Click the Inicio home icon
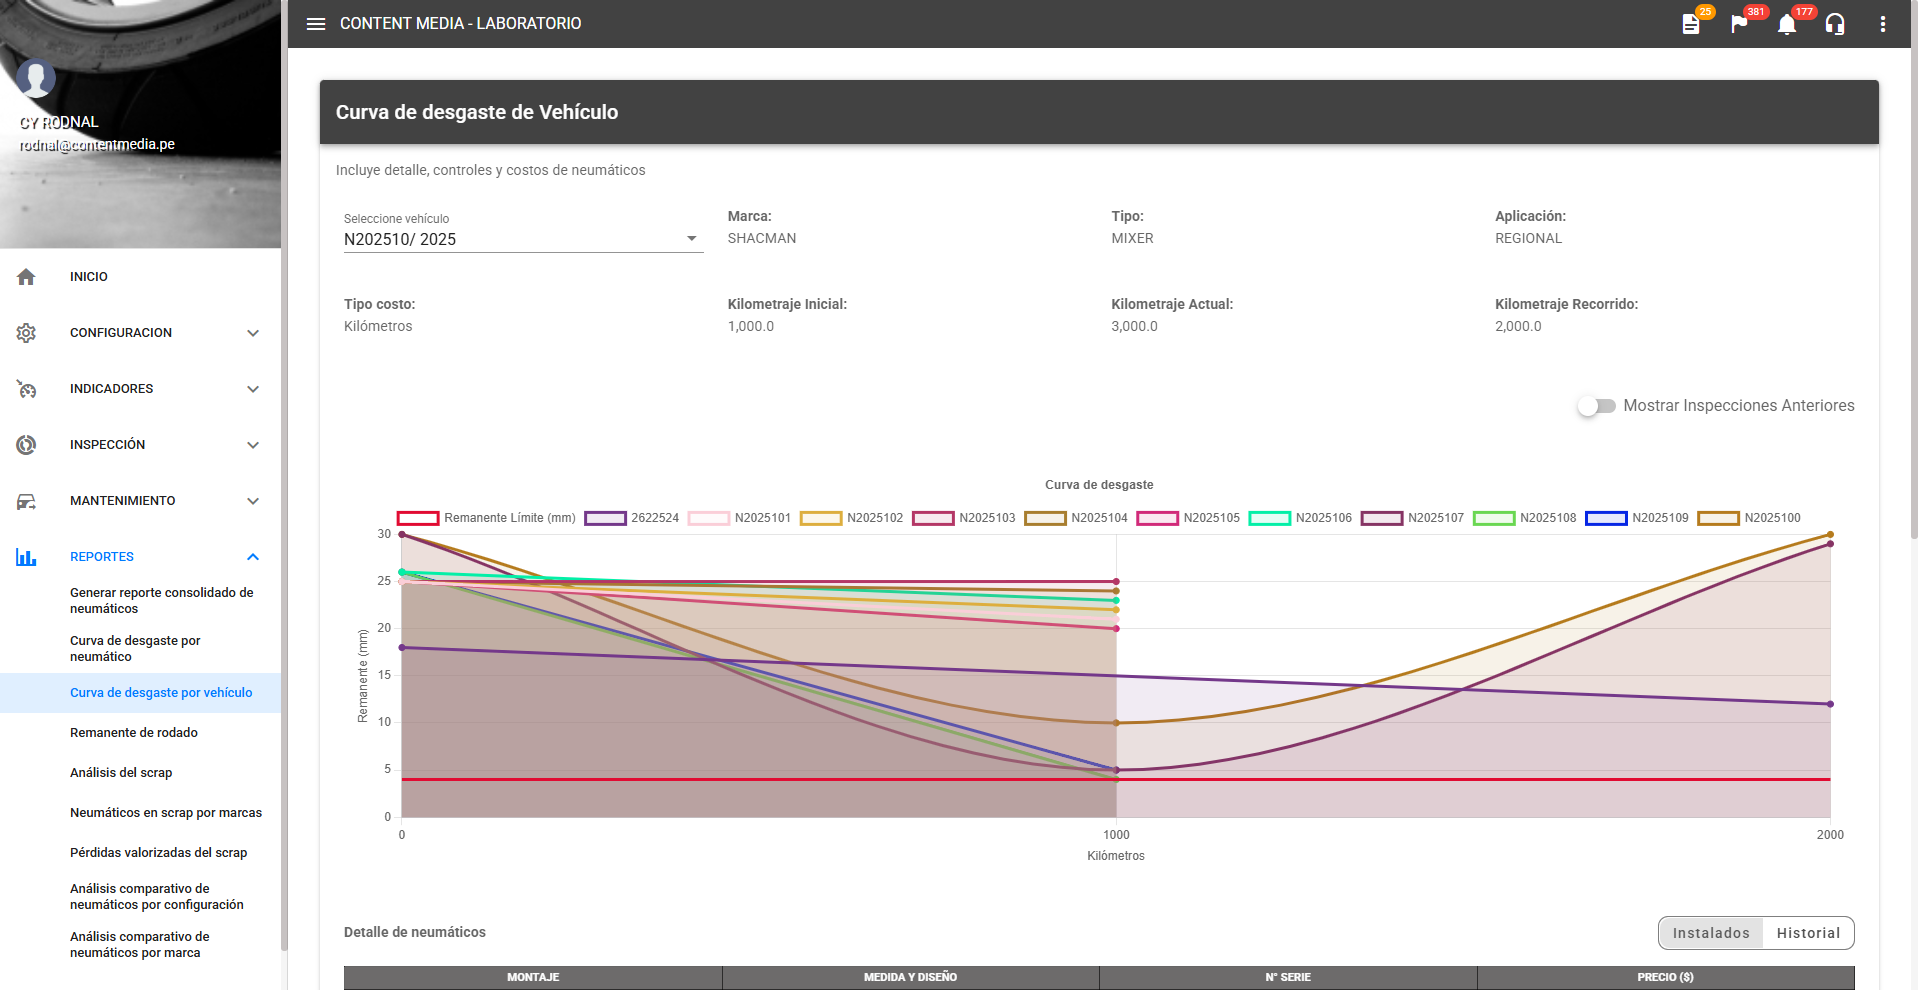 click(27, 277)
